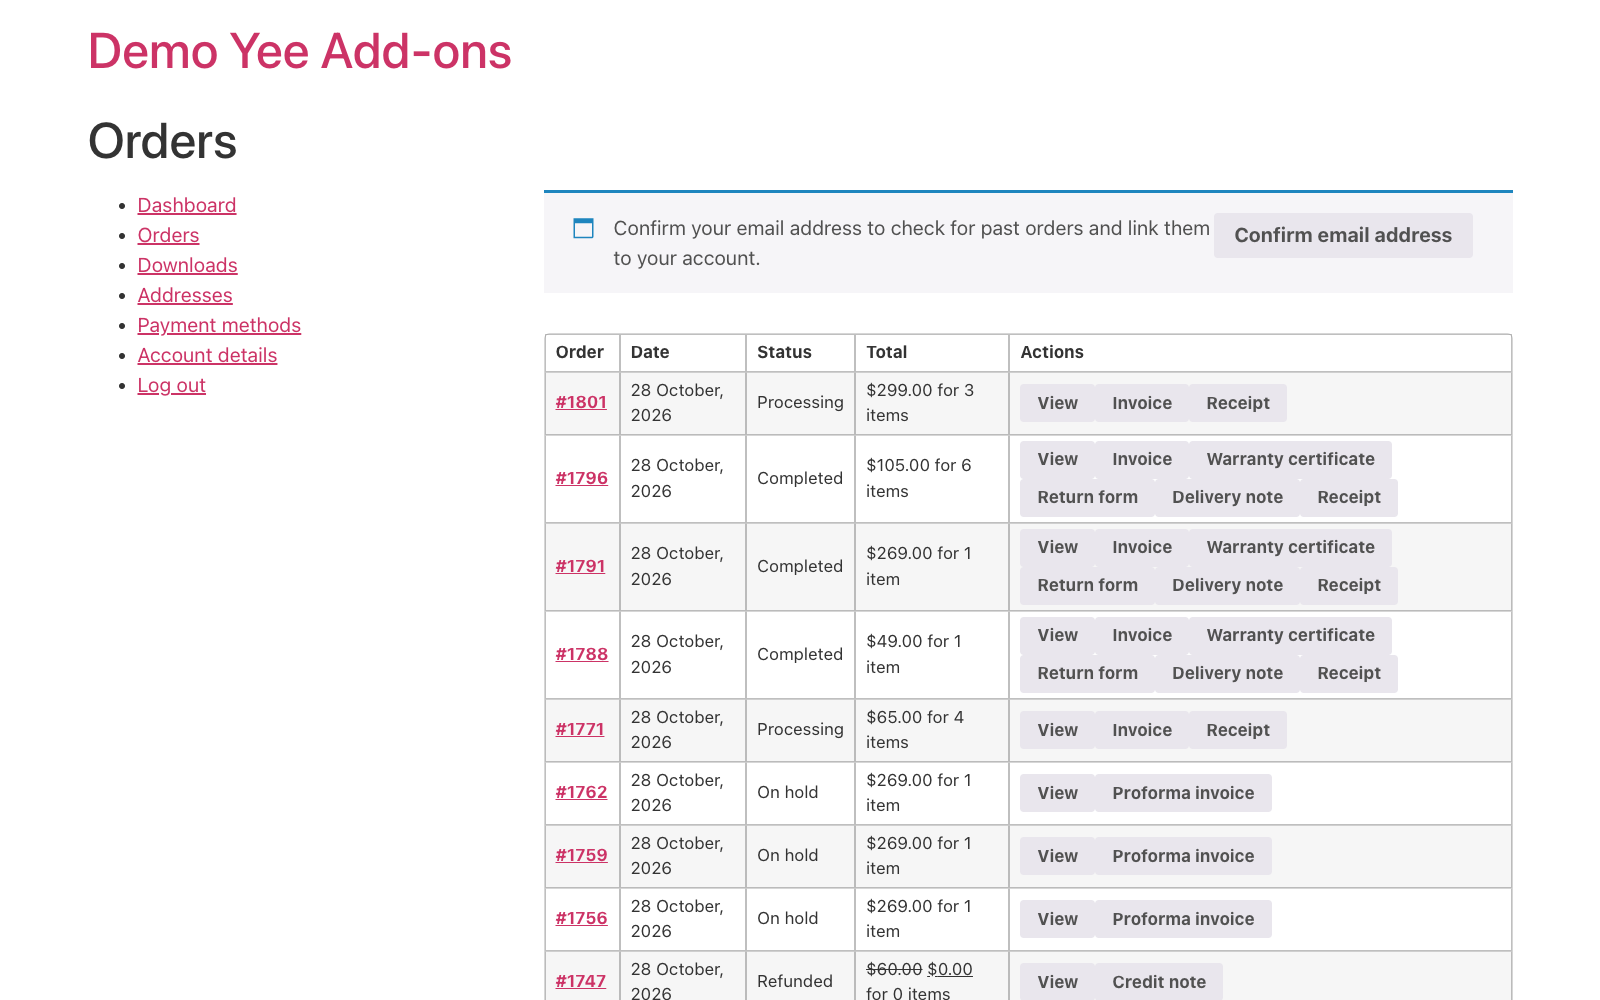This screenshot has height=1000, width=1600.
Task: Open the Demo Yee Add-ons site title
Action: pos(300,51)
